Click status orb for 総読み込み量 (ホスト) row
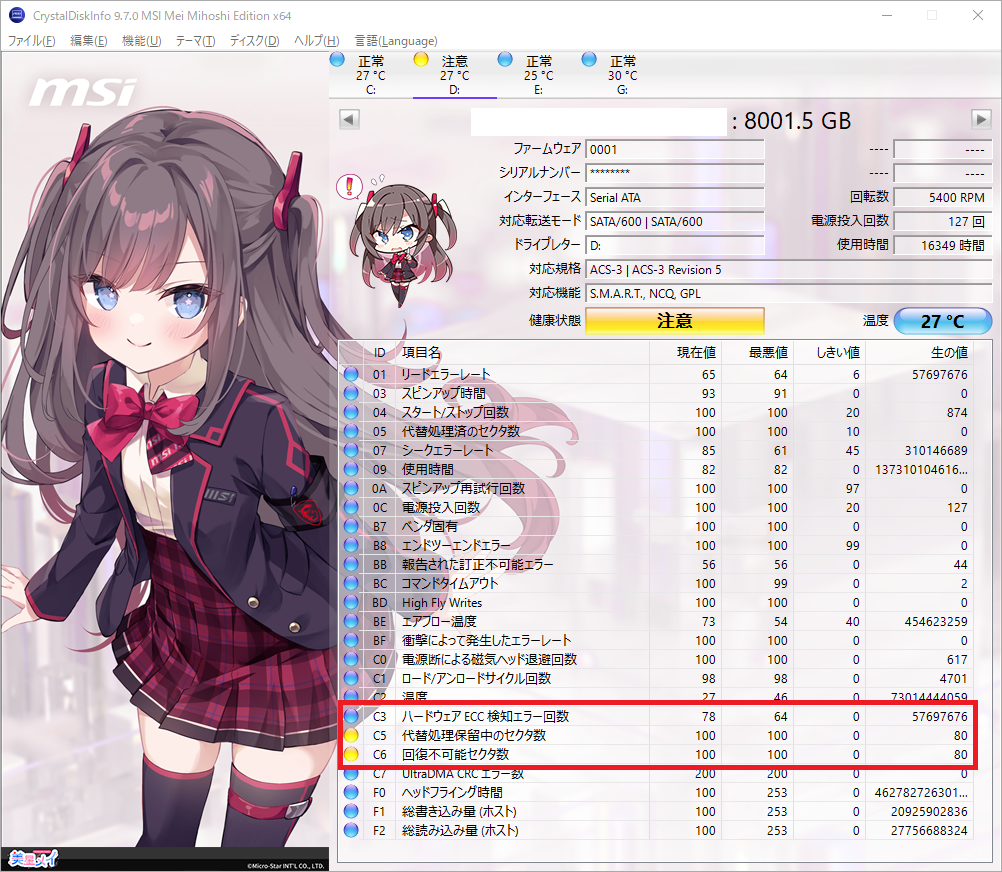 [351, 830]
